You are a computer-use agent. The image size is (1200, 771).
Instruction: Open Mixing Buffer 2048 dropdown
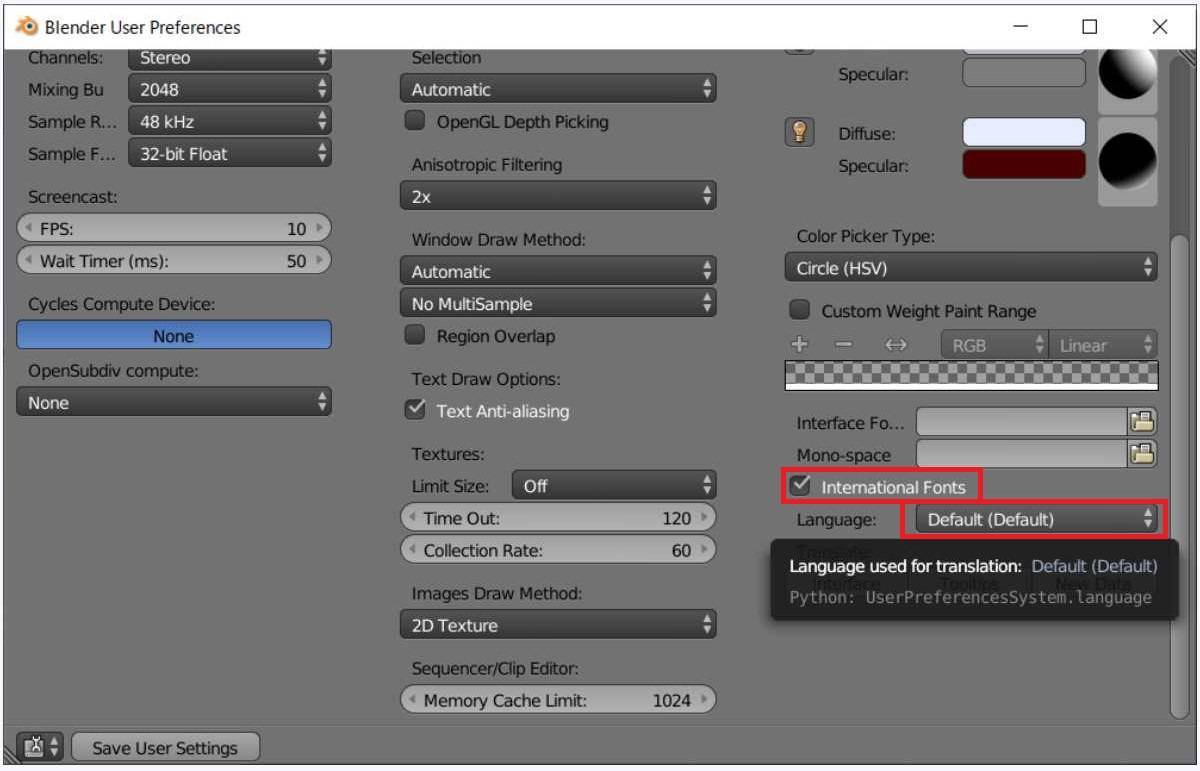230,89
